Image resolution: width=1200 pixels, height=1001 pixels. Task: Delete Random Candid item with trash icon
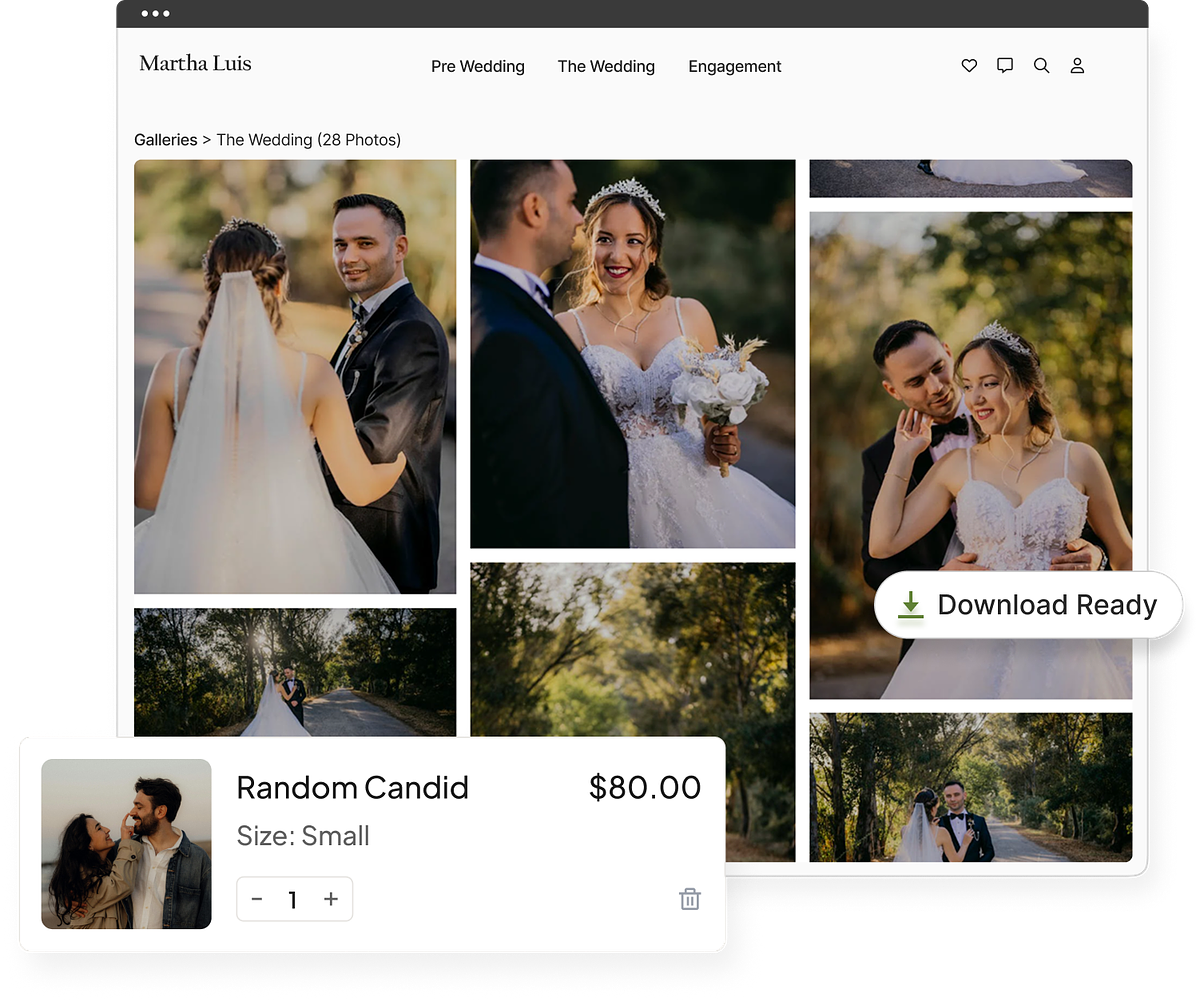point(690,899)
